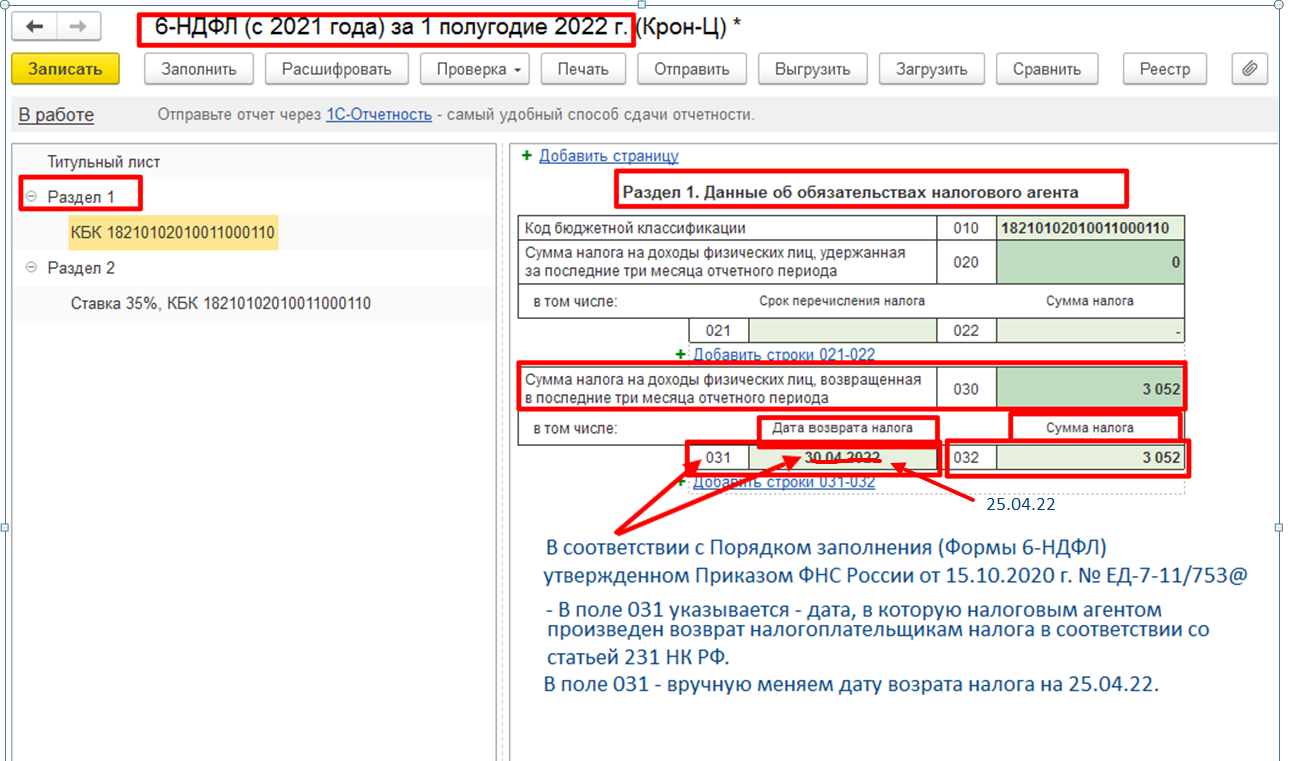1292x761 pixels.
Task: Open the 1С-Отчетность link
Action: click(379, 115)
